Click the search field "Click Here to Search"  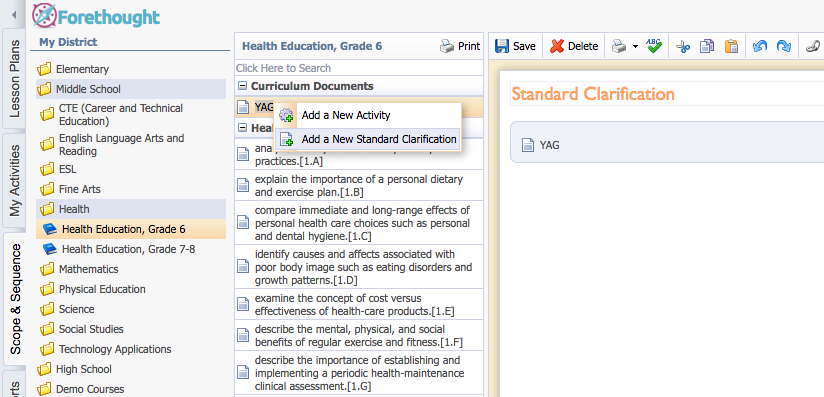pyautogui.click(x=358, y=68)
